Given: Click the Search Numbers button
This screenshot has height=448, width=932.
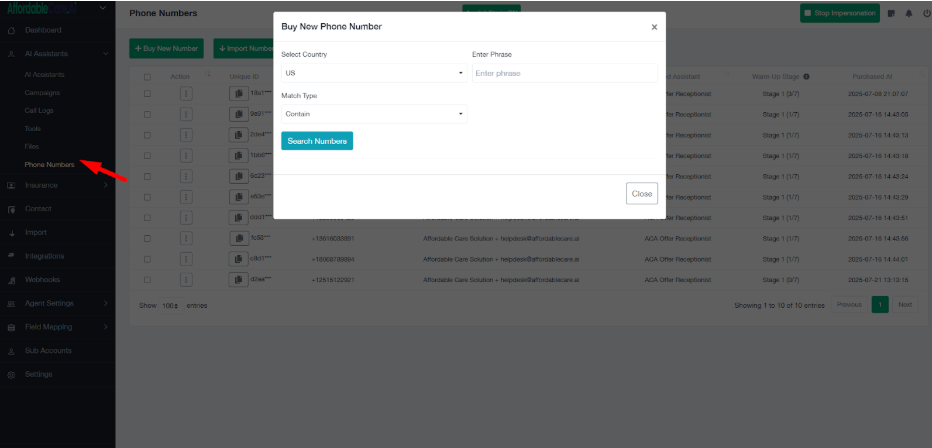Looking at the screenshot, I should click(x=317, y=141).
